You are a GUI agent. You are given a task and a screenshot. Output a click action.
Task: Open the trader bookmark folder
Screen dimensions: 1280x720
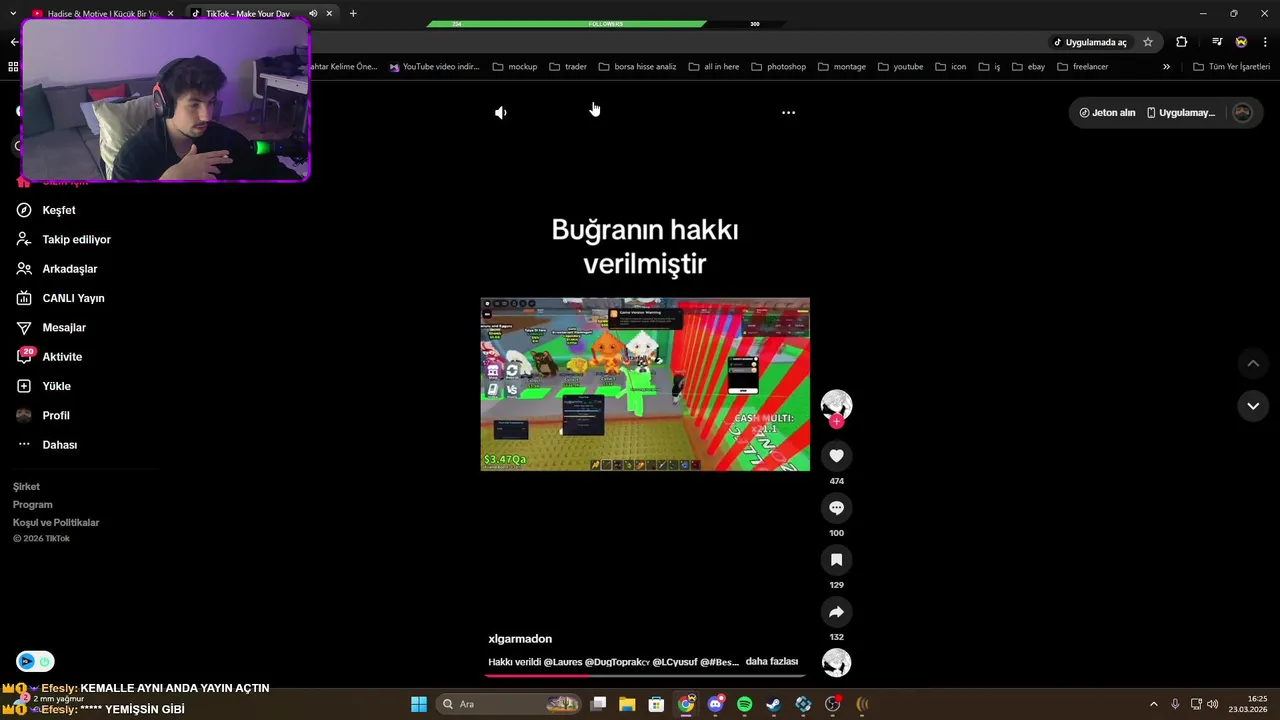(568, 67)
